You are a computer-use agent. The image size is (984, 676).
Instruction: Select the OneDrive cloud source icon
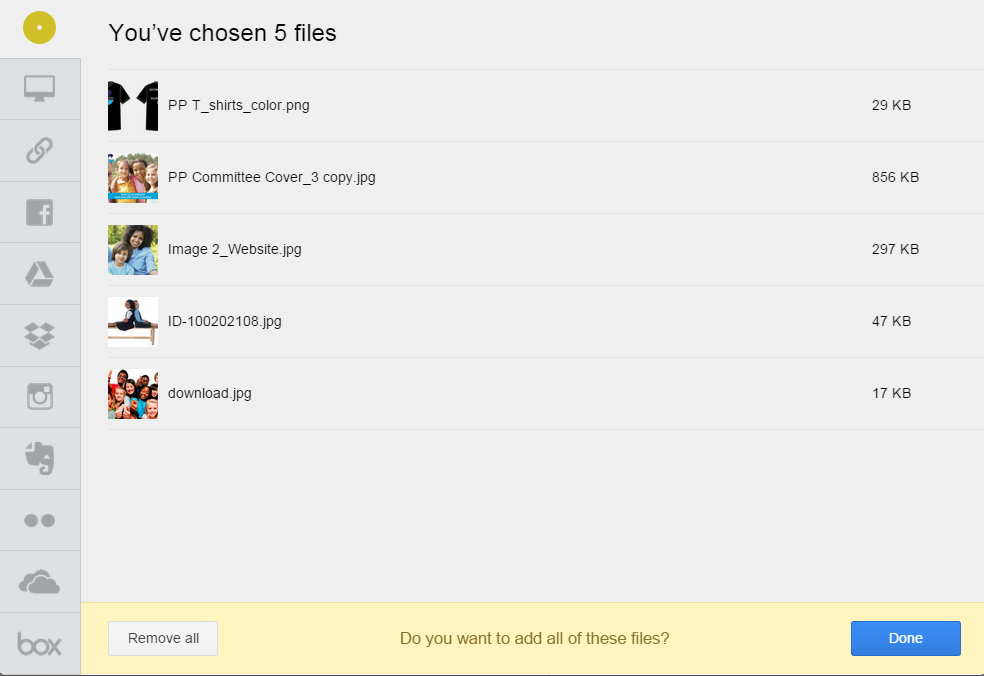40,582
